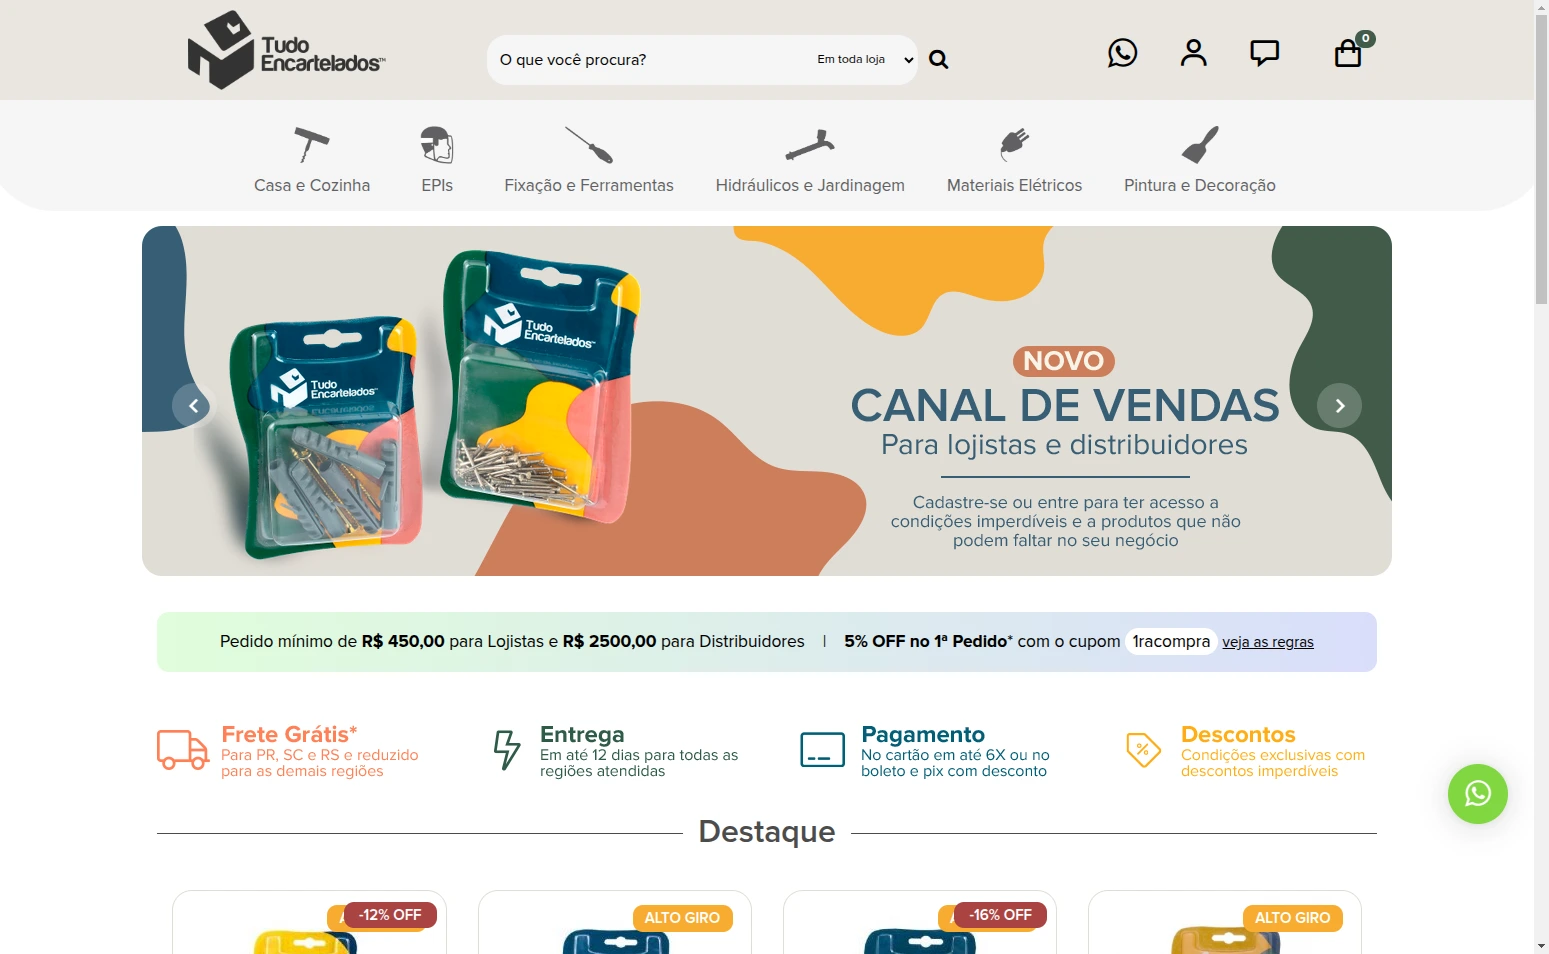The height and width of the screenshot is (954, 1549).
Task: Click the page vertical scrollbar
Action: (1541, 477)
